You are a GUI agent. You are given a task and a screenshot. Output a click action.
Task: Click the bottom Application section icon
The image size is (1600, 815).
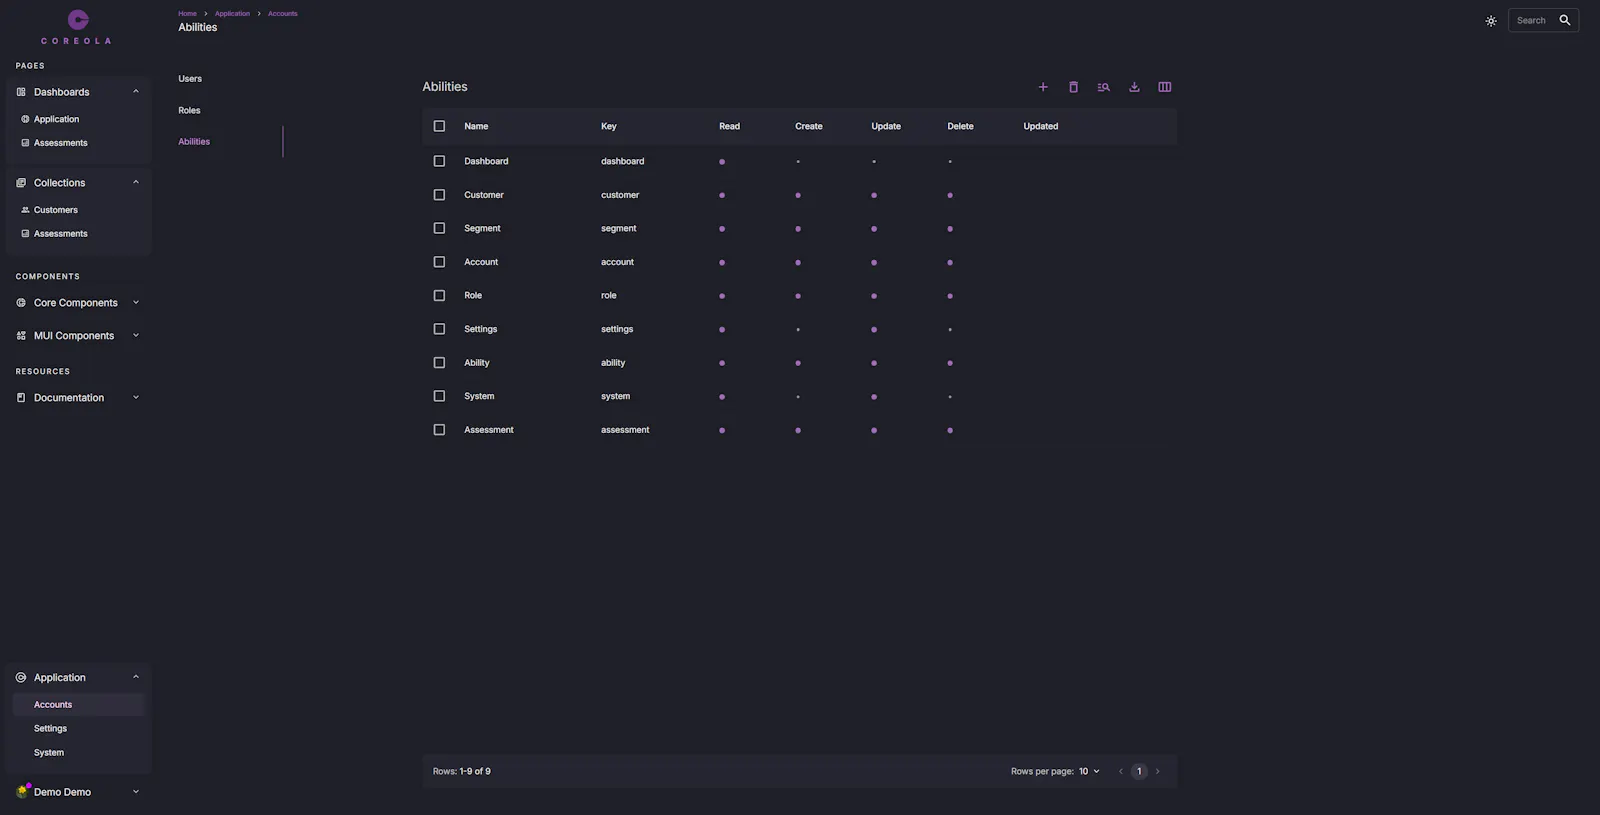21,678
